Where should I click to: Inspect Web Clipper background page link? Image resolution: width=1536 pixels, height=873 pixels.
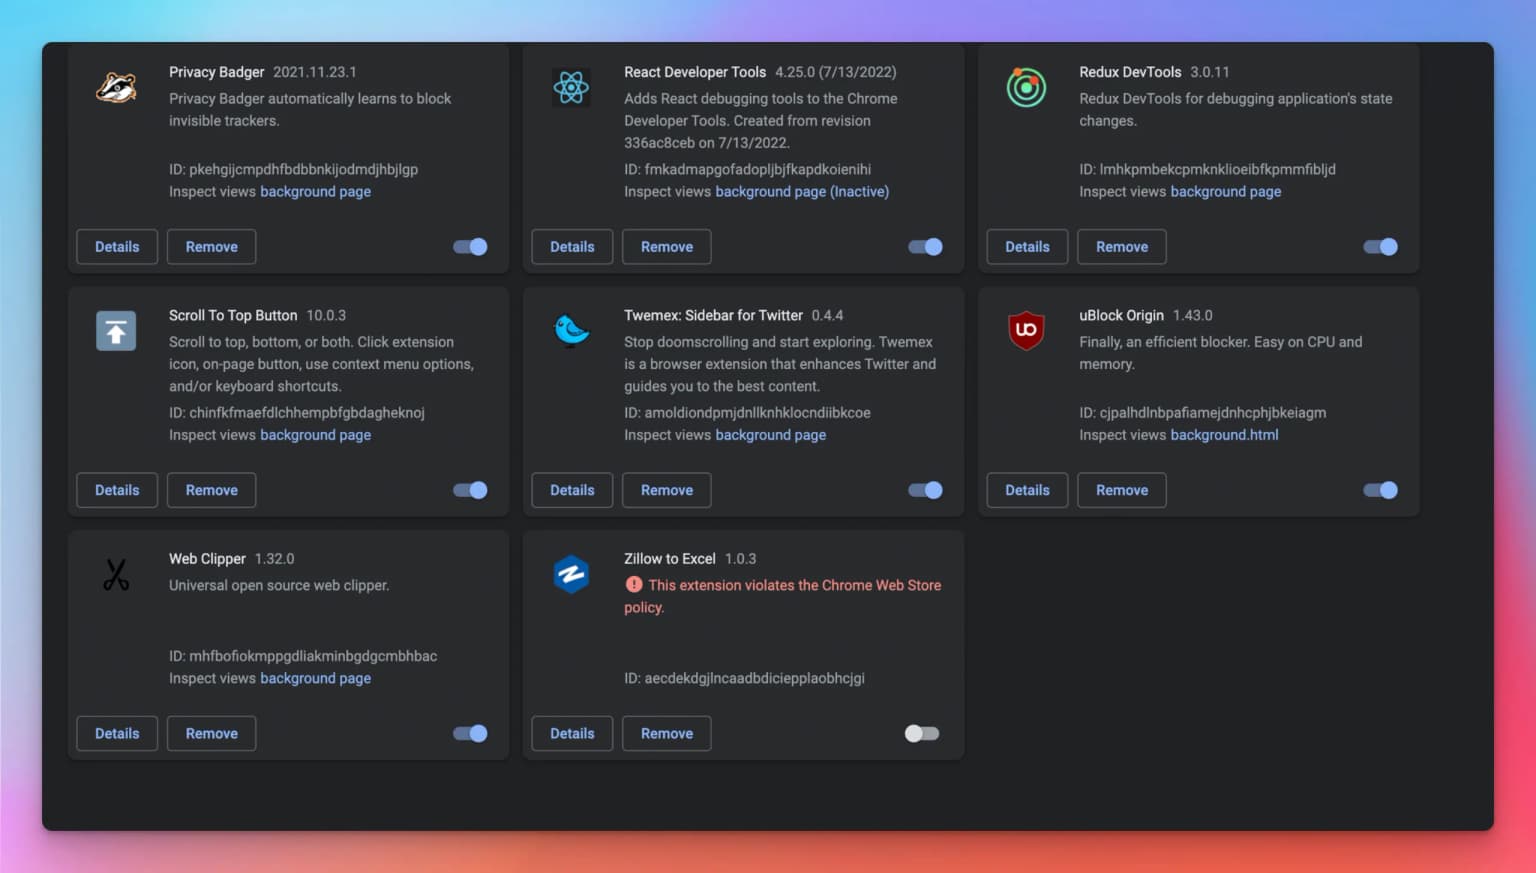(315, 678)
